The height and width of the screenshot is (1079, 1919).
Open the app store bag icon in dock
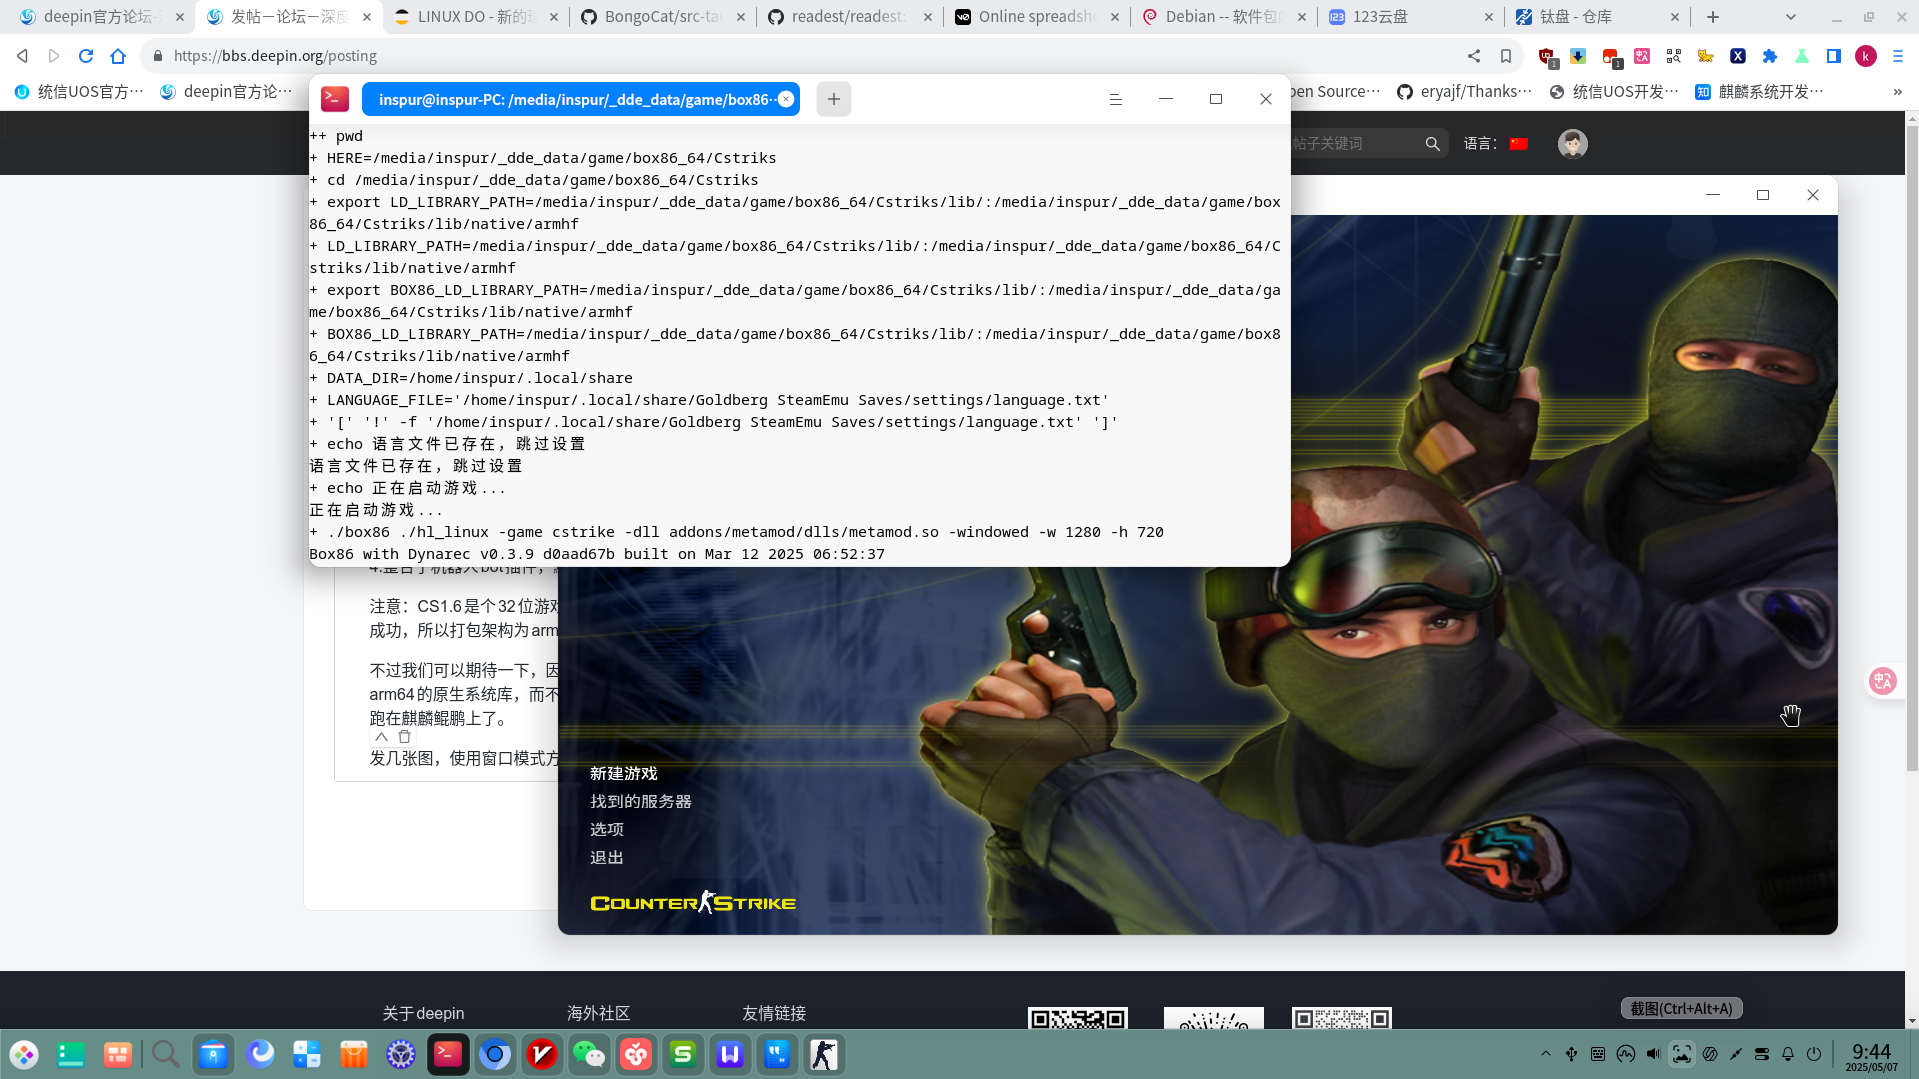354,1054
